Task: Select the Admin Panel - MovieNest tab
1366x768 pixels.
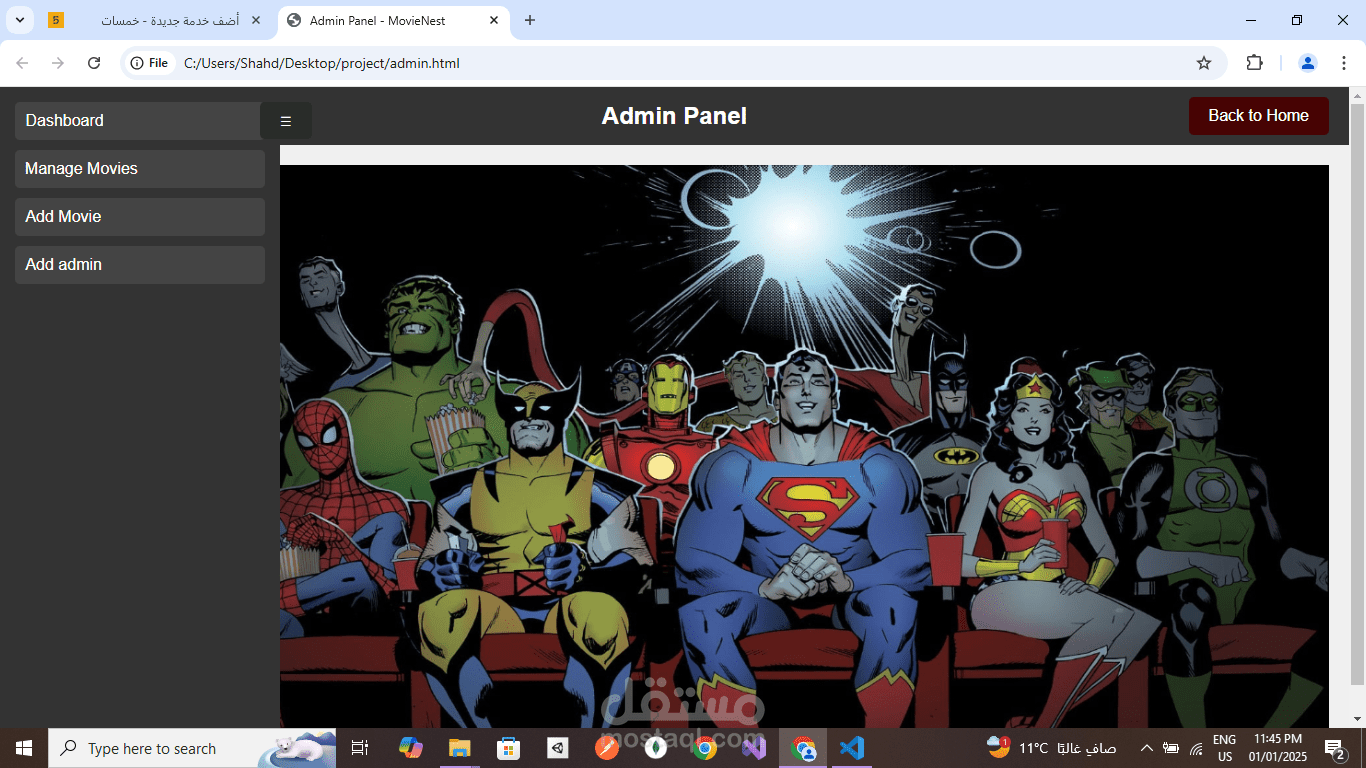Action: tap(392, 20)
